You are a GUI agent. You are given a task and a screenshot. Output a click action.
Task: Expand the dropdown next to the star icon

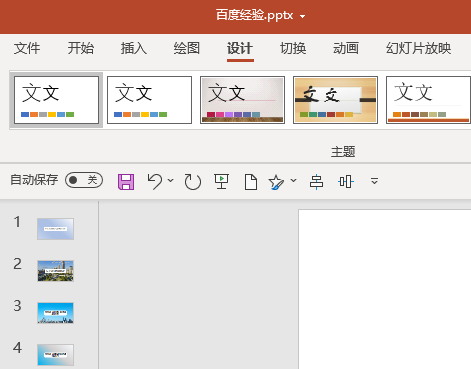pyautogui.click(x=293, y=180)
